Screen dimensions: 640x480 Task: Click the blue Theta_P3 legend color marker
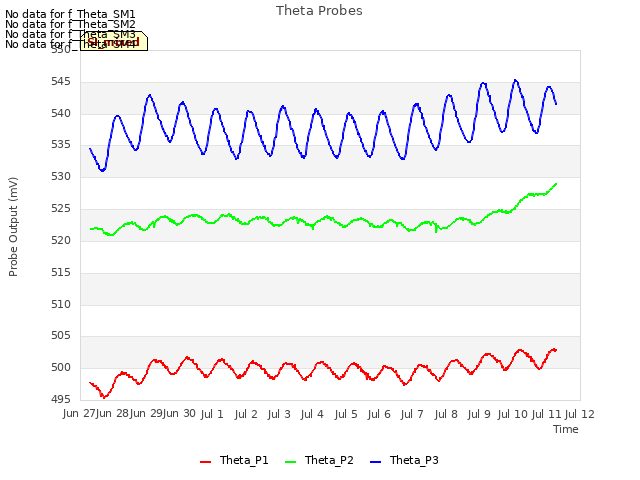tap(375, 462)
